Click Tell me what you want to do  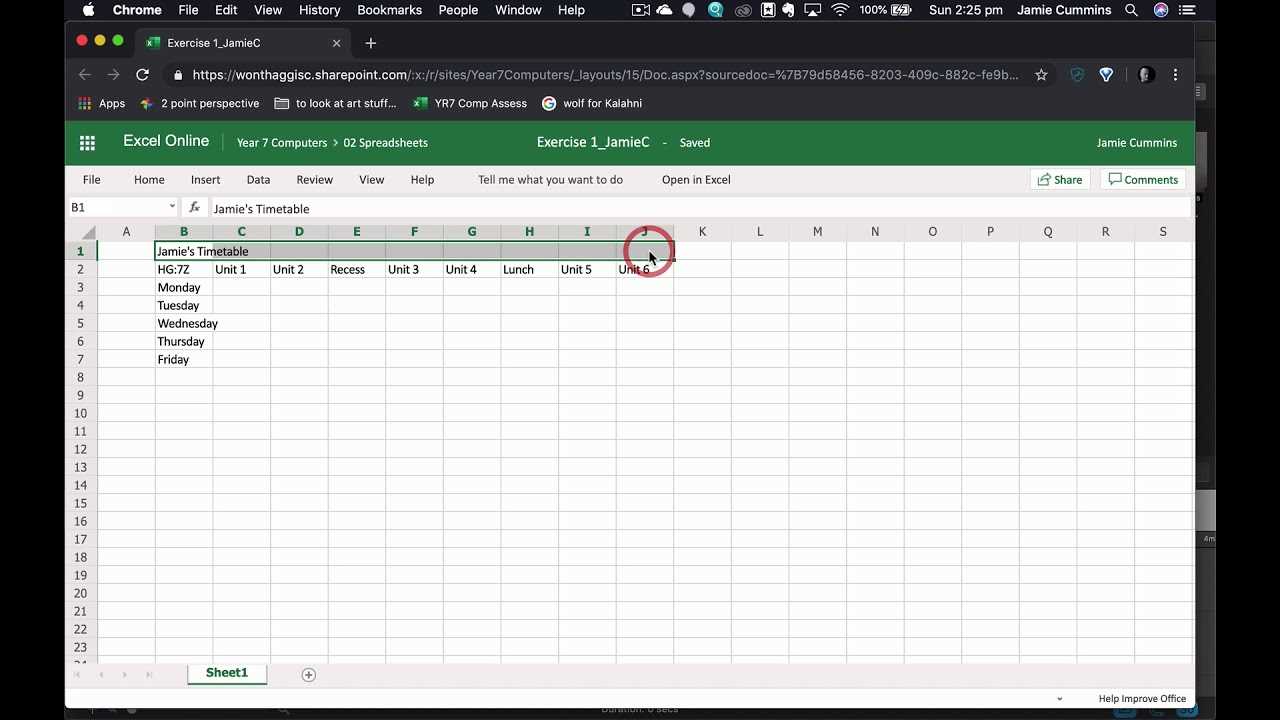tap(550, 180)
